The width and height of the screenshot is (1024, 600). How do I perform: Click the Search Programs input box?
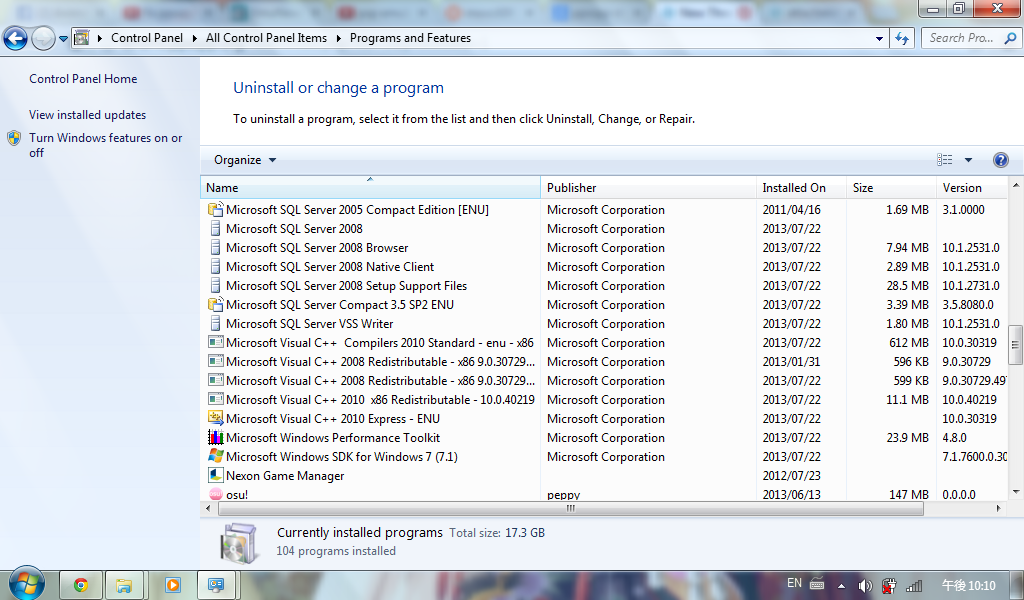tap(960, 38)
